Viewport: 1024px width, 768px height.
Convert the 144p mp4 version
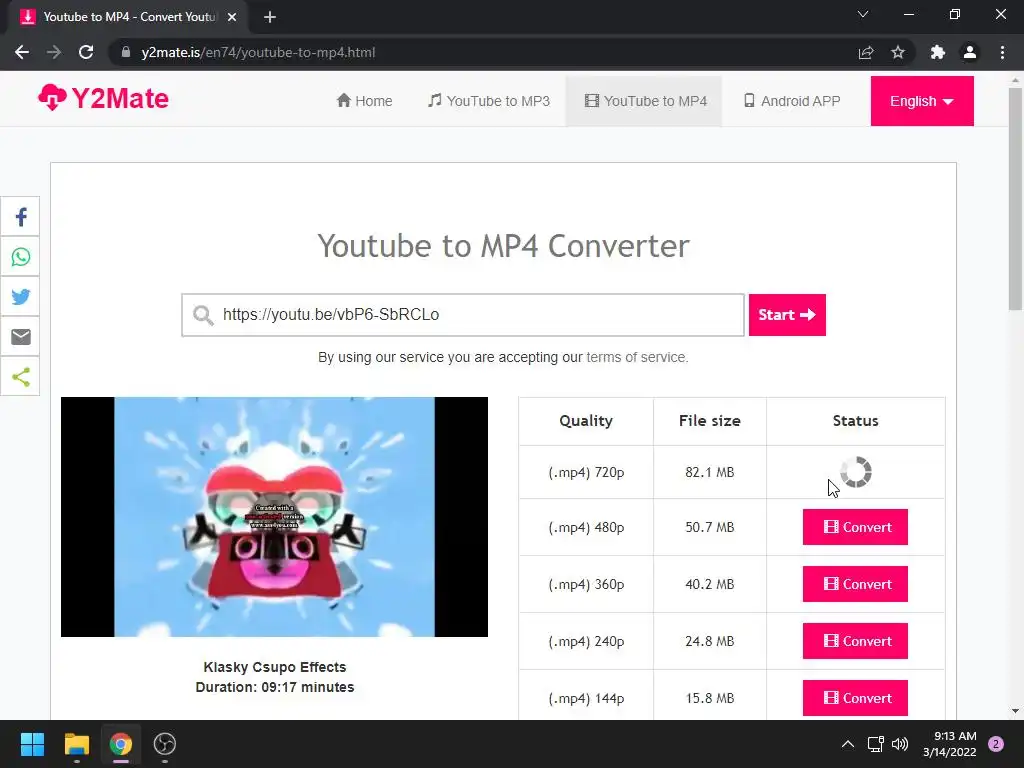pos(855,698)
